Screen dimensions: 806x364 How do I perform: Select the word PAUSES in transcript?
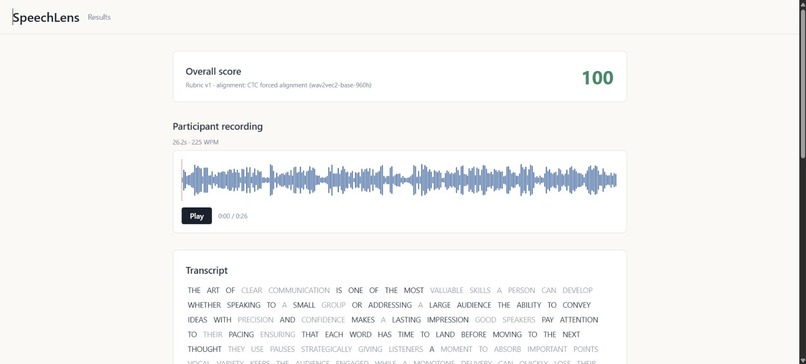coord(282,350)
